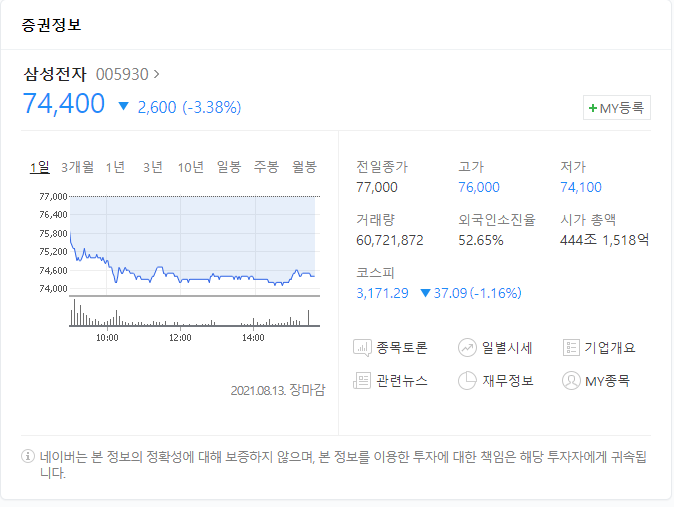The height and width of the screenshot is (507, 674).
Task: Click chart axis label 10:00
Action: (x=107, y=338)
